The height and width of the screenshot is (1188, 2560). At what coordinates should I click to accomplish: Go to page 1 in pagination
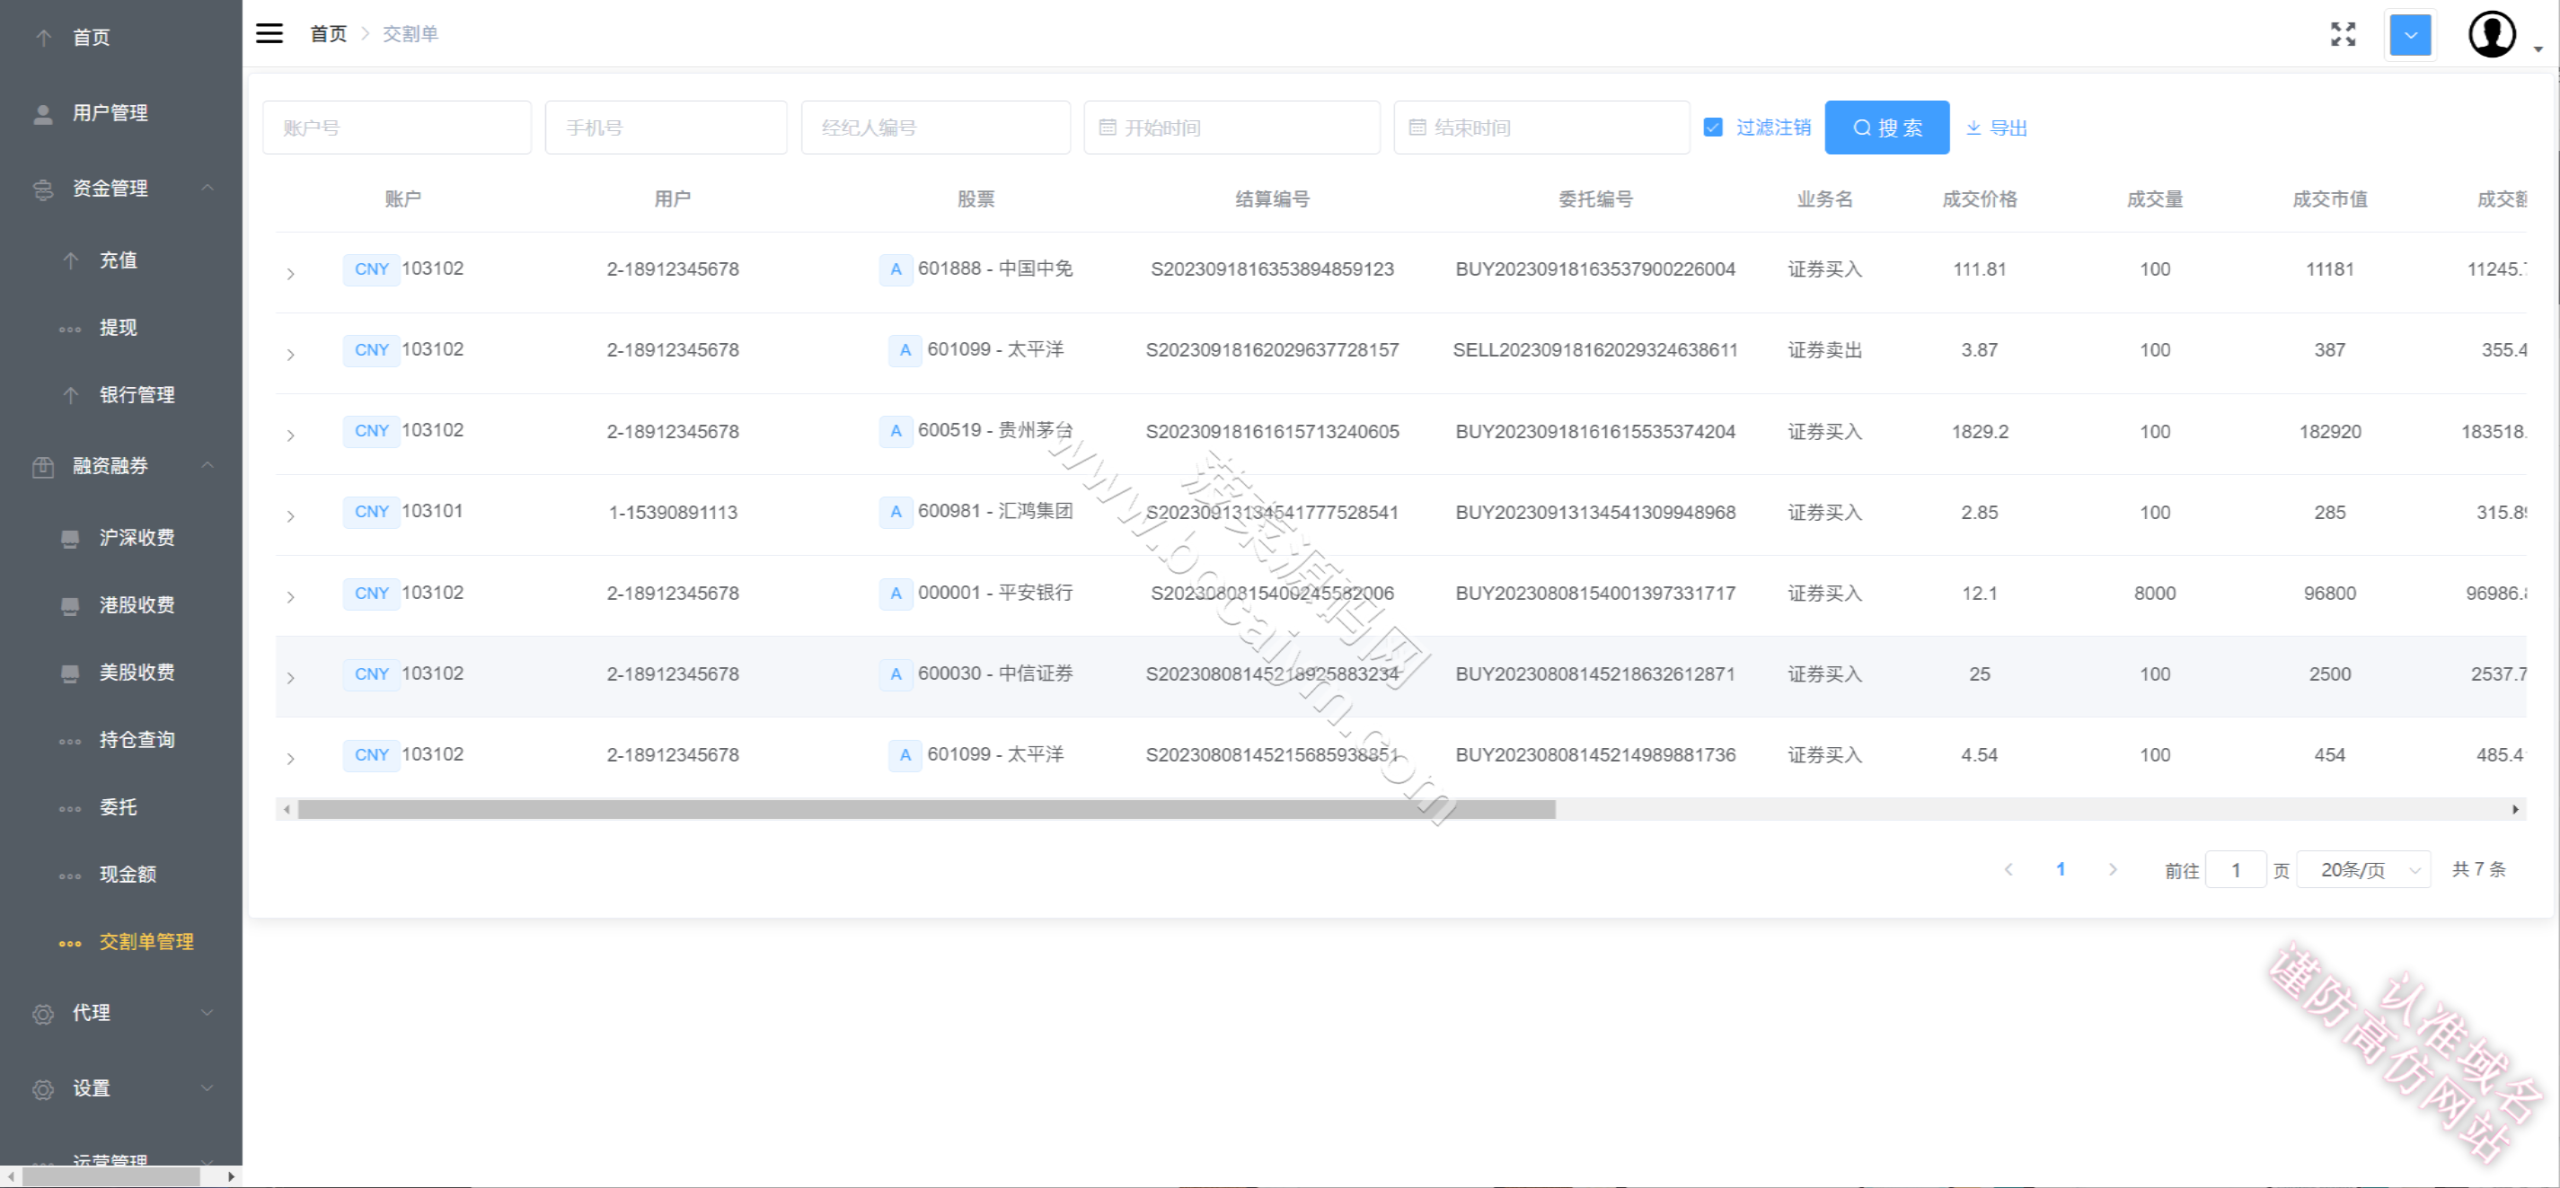(2060, 869)
